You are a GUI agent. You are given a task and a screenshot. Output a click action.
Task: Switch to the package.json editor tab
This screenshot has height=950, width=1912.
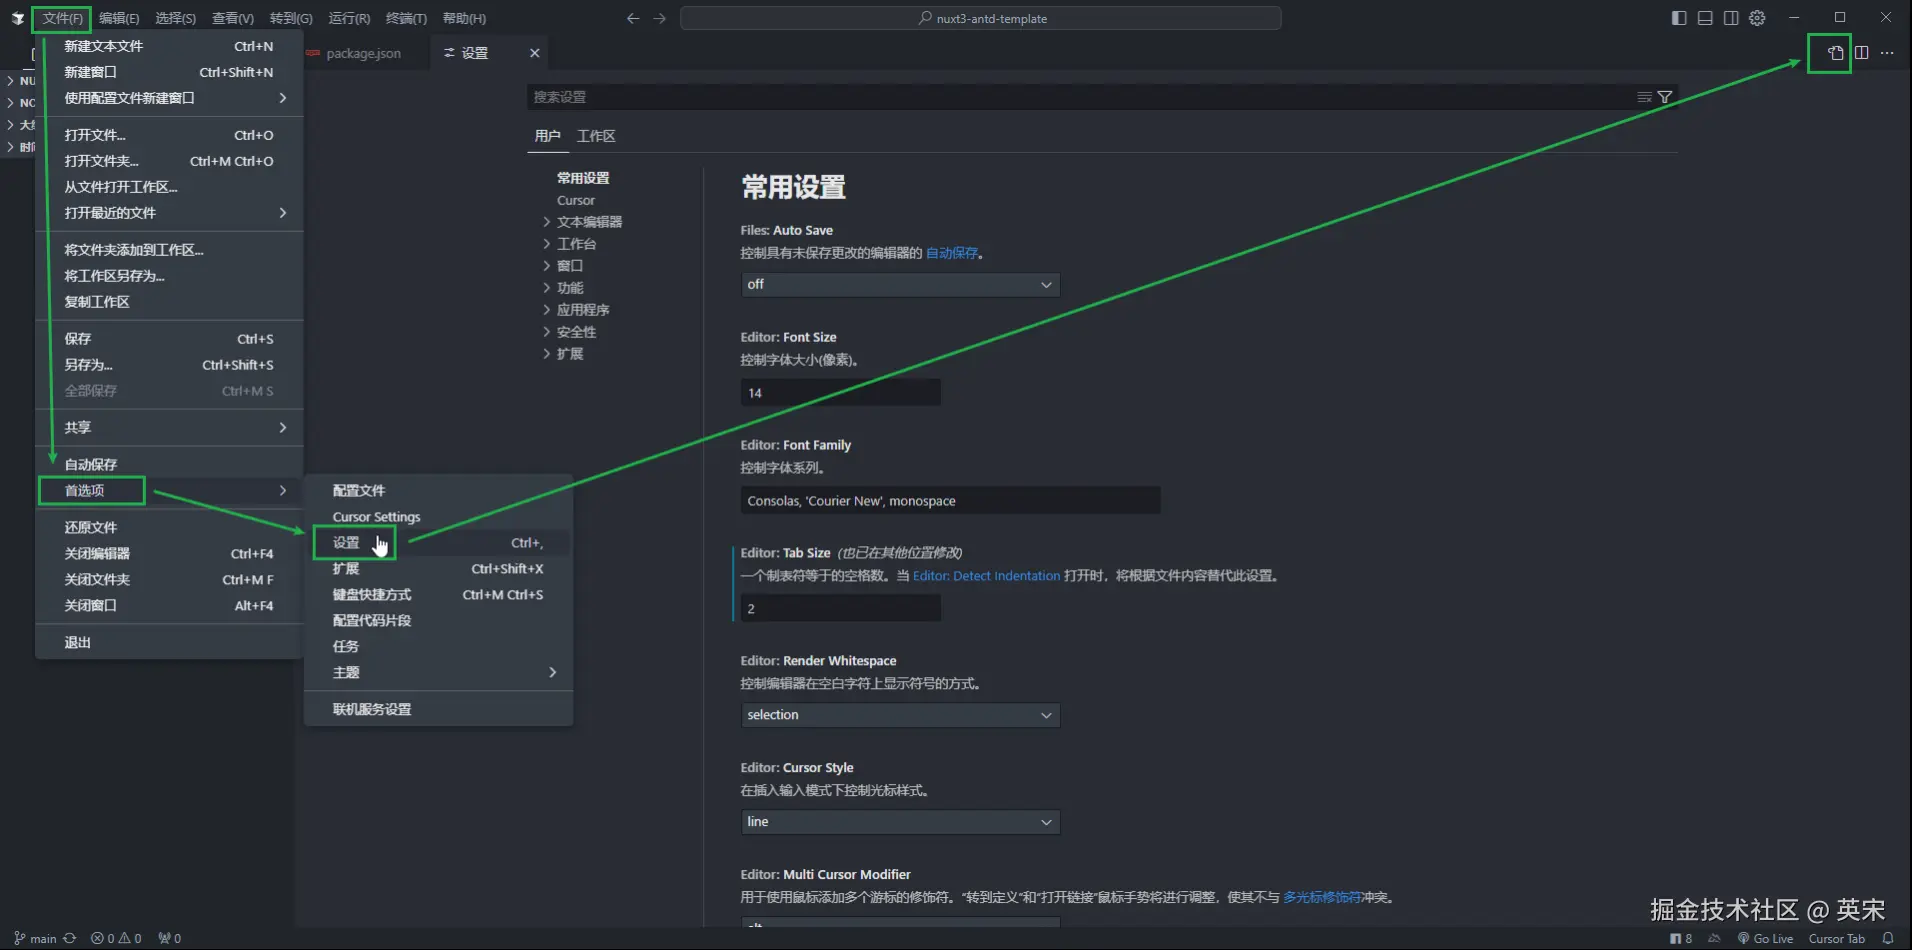(x=363, y=53)
